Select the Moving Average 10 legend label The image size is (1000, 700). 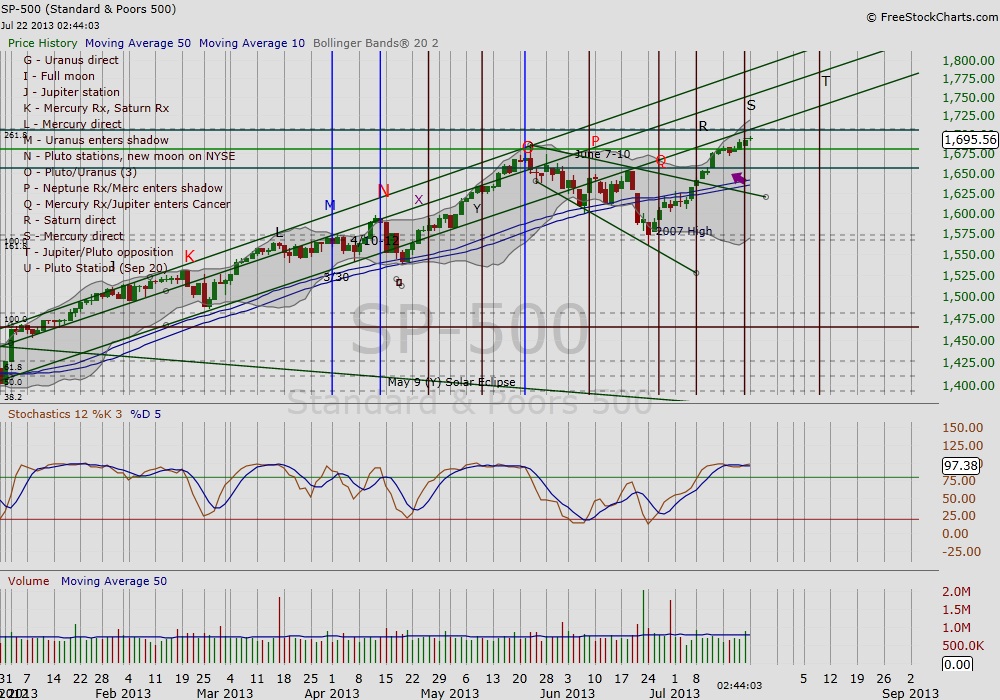coord(252,43)
